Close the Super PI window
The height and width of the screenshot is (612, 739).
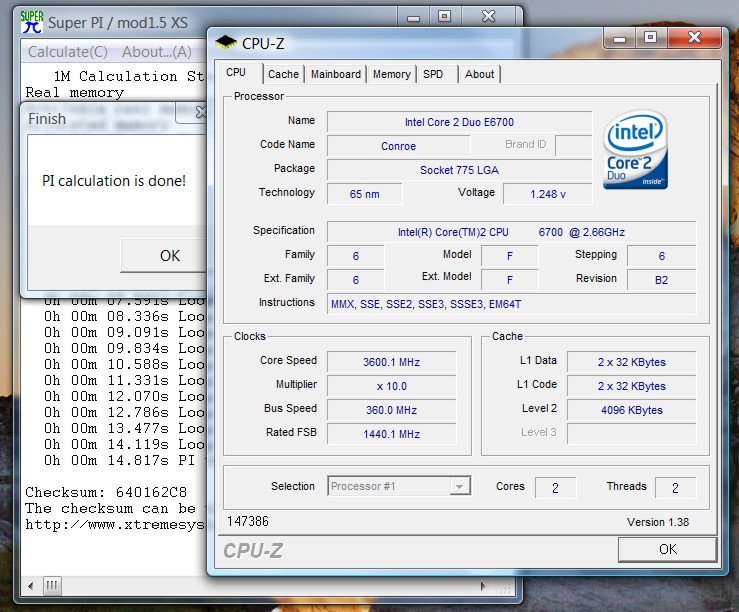(x=489, y=16)
